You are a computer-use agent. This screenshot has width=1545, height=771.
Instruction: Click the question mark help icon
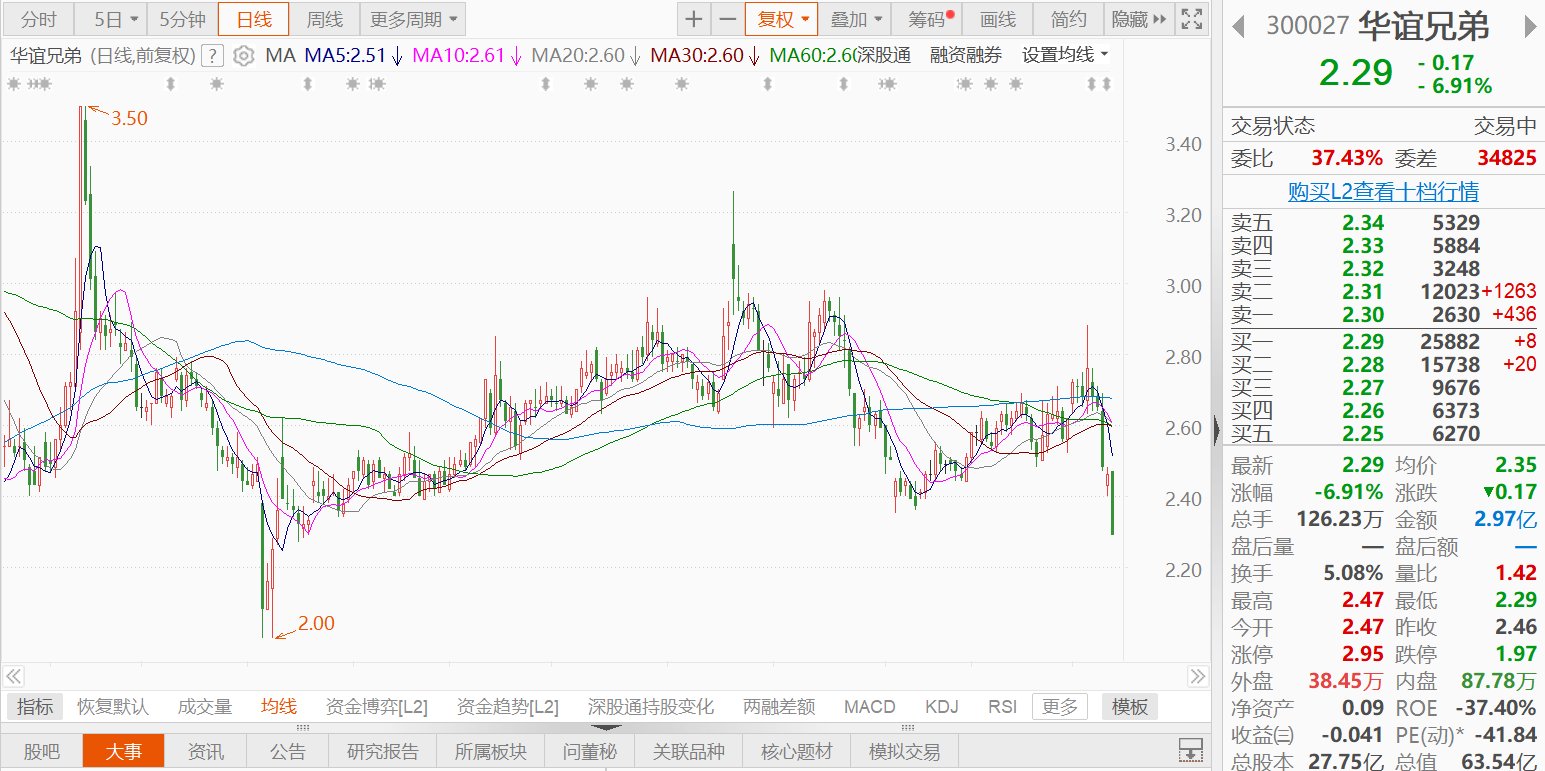(212, 56)
